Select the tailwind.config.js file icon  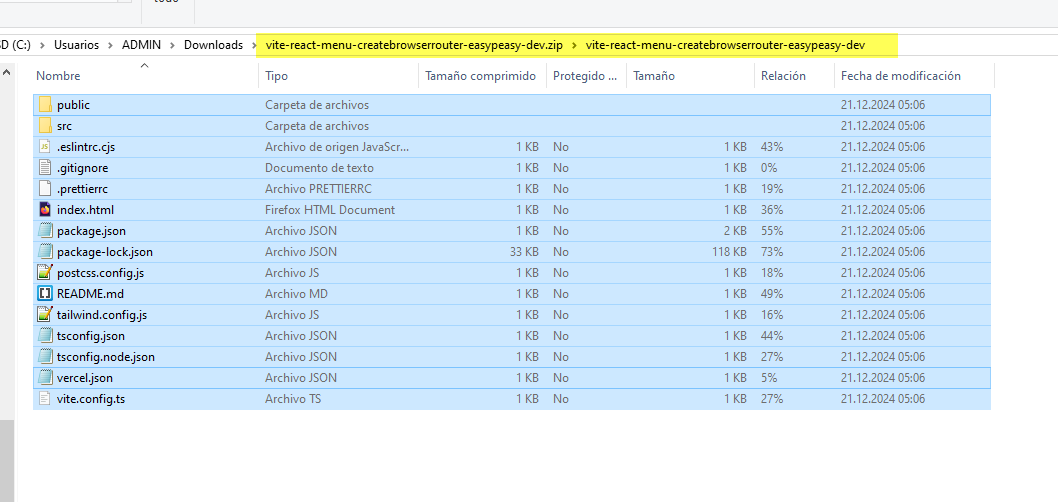pyautogui.click(x=45, y=315)
